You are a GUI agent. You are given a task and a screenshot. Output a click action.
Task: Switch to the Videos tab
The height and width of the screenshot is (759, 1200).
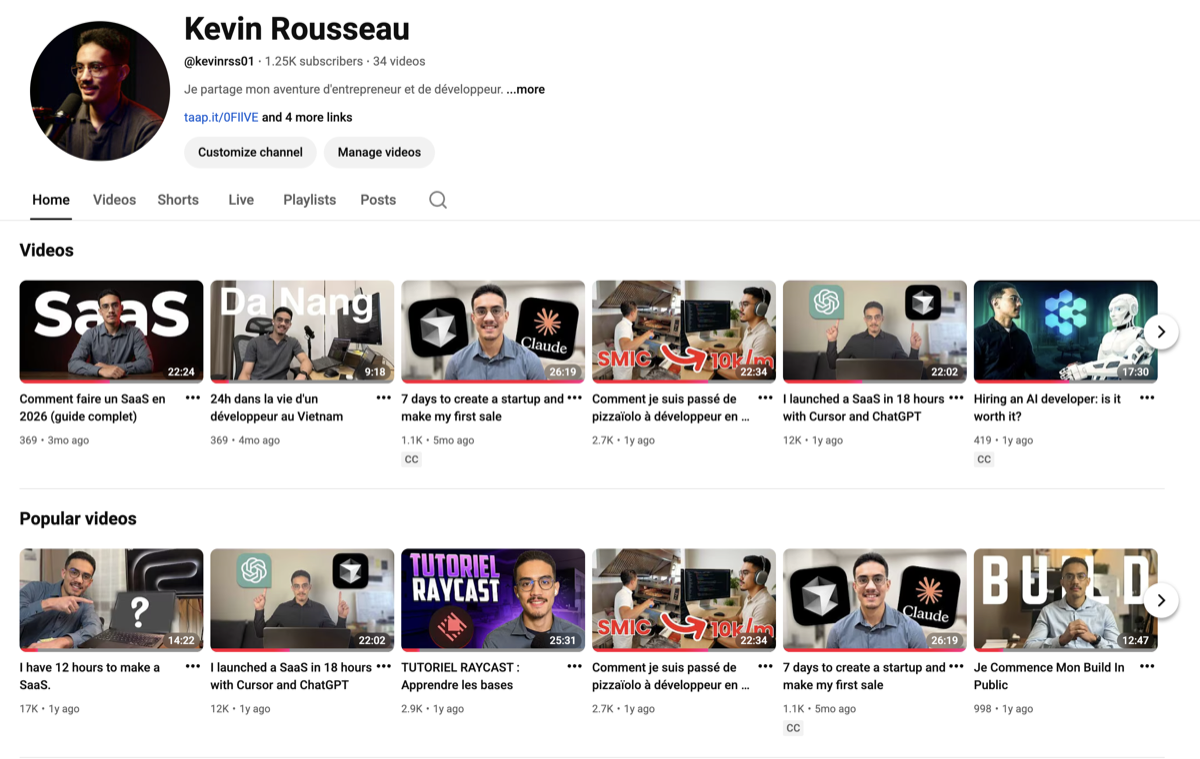pyautogui.click(x=114, y=200)
